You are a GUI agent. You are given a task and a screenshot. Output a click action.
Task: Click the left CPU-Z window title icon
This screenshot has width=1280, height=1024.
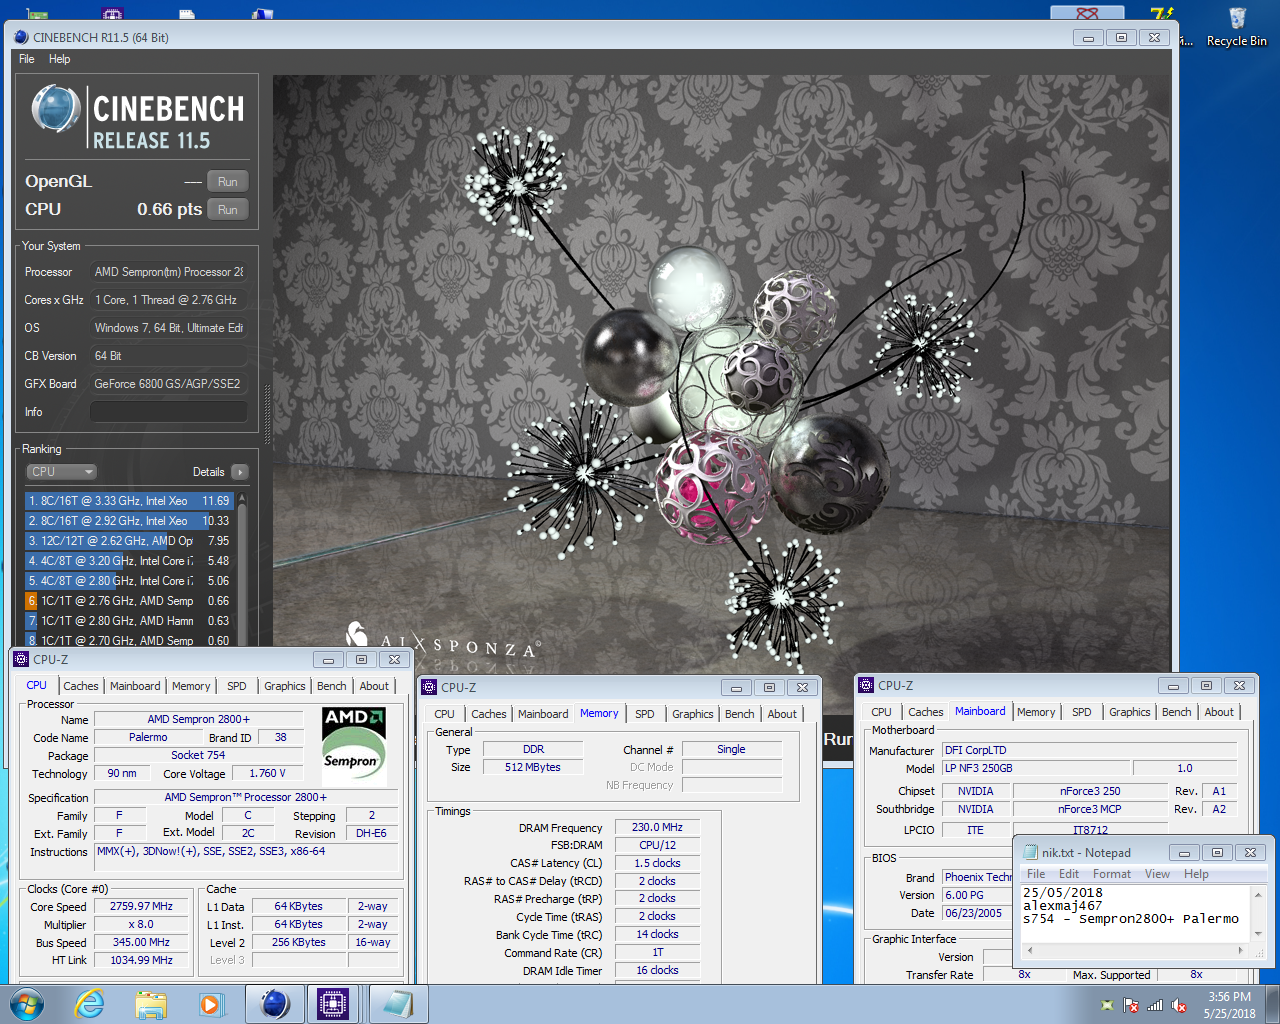pyautogui.click(x=22, y=659)
